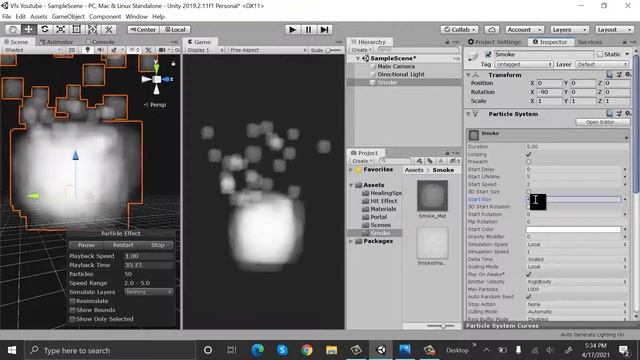Collapse the Assets folder tree
Screen dimensions: 640x360
coord(351,185)
